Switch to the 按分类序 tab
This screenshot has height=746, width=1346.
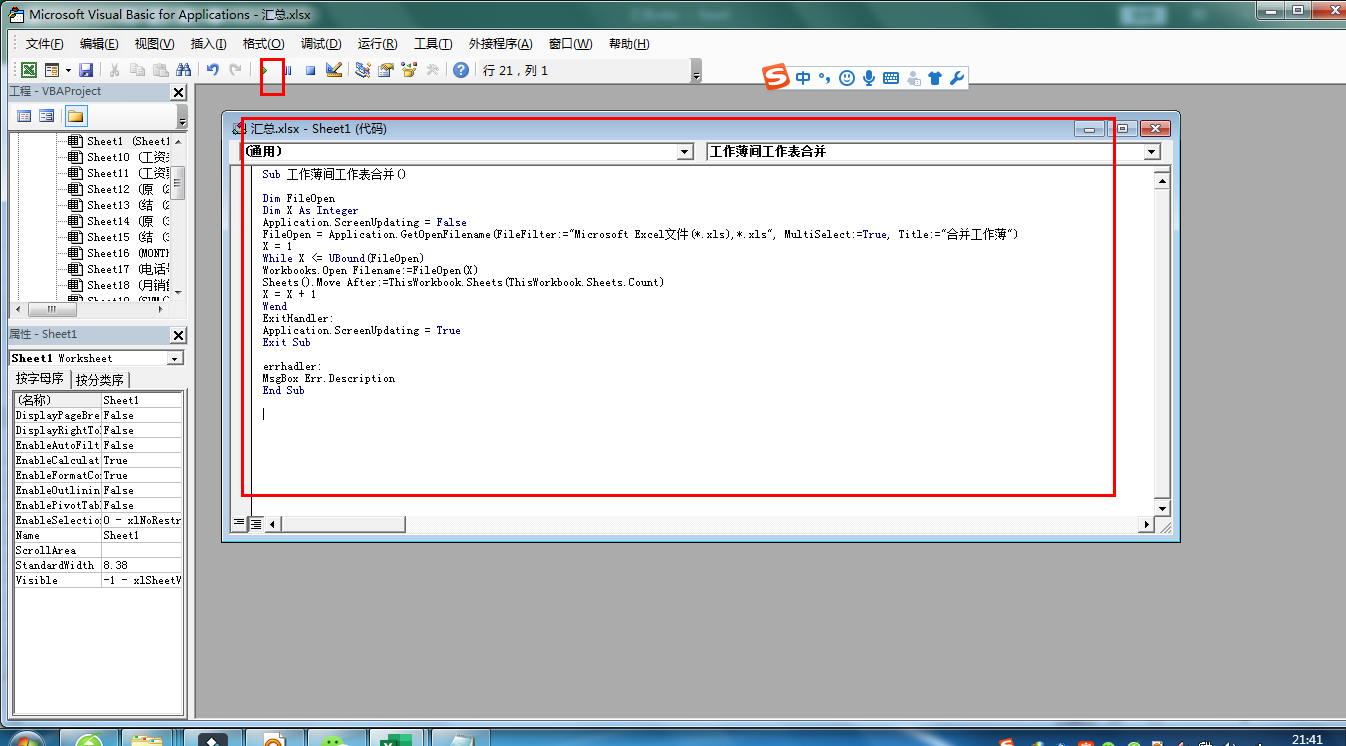pyautogui.click(x=100, y=380)
